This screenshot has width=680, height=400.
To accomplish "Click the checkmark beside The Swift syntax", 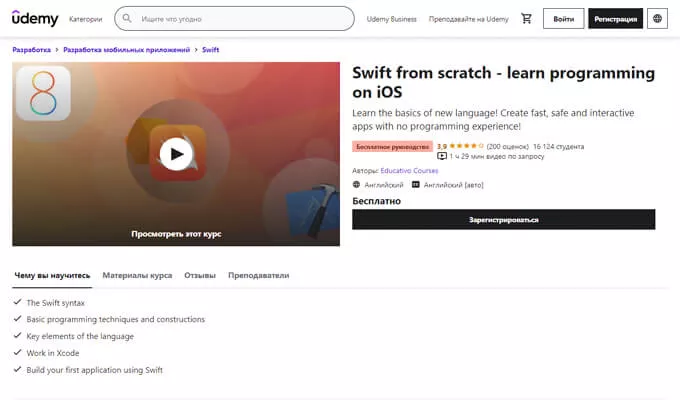I will tap(17, 302).
